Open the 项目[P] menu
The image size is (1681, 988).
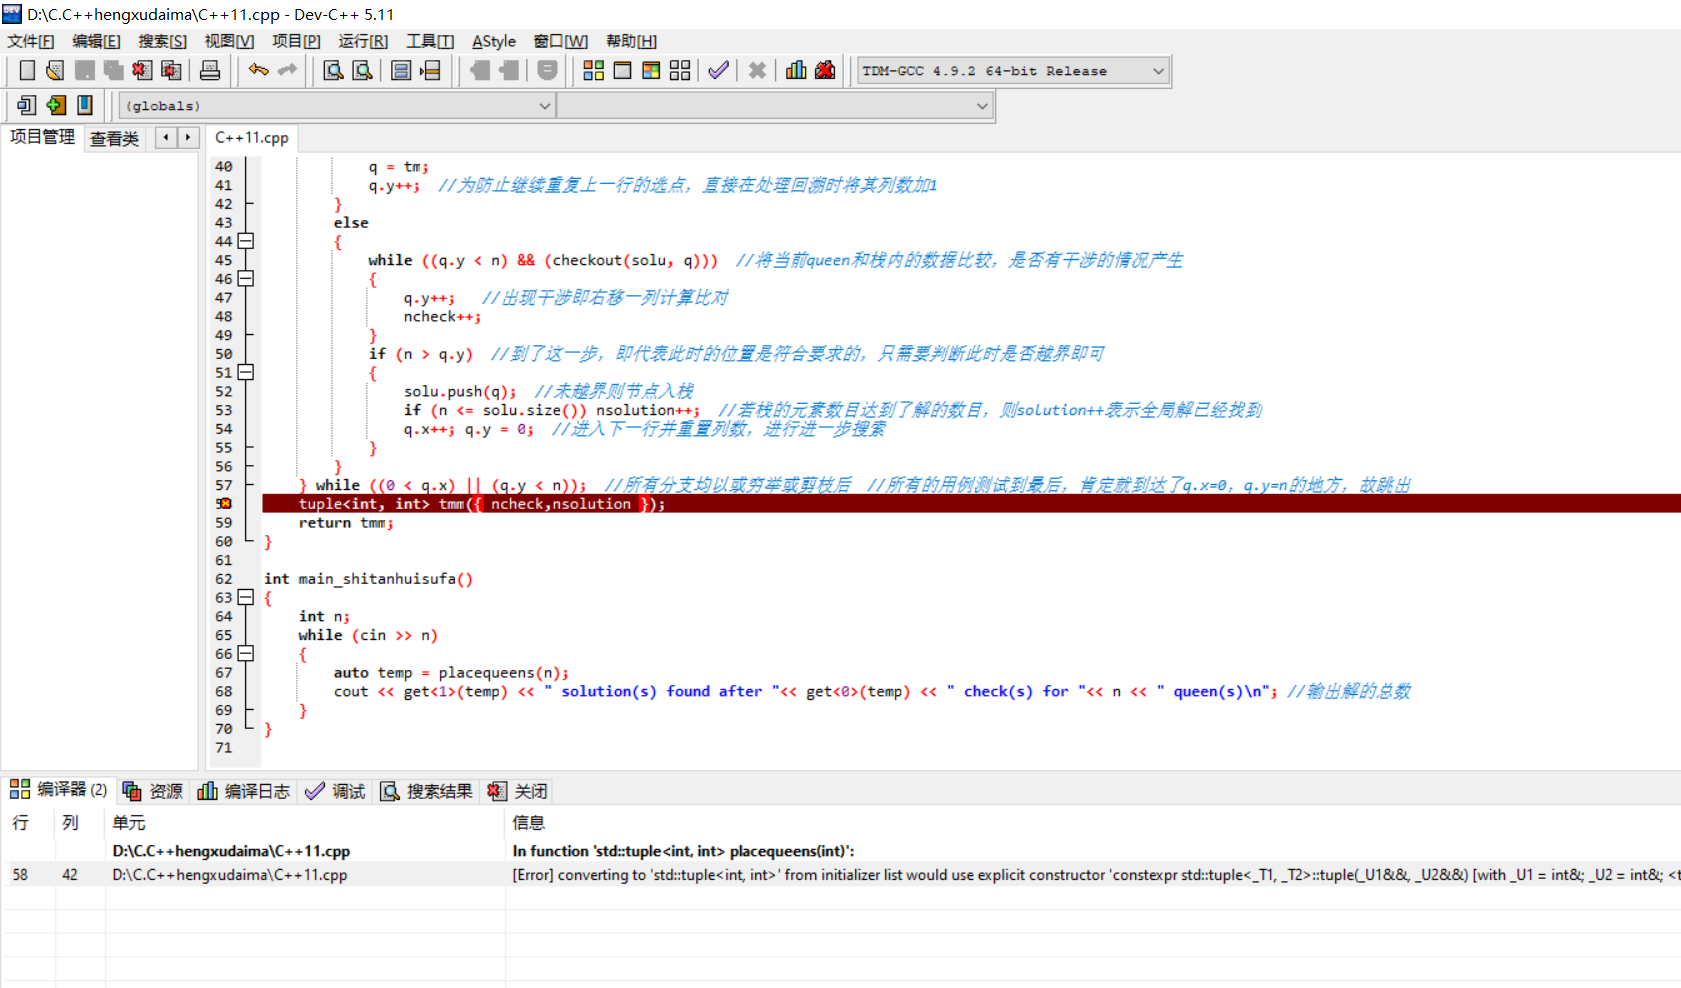[x=296, y=41]
